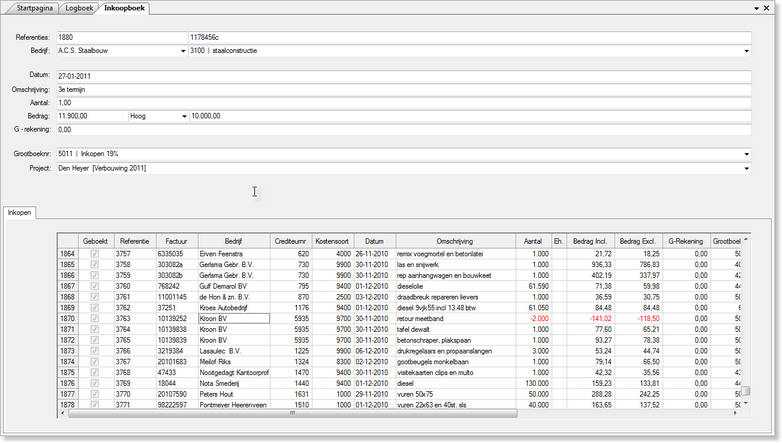Select the Inkoopboek tab
Viewport: 782px width, 443px height.
coord(124,8)
